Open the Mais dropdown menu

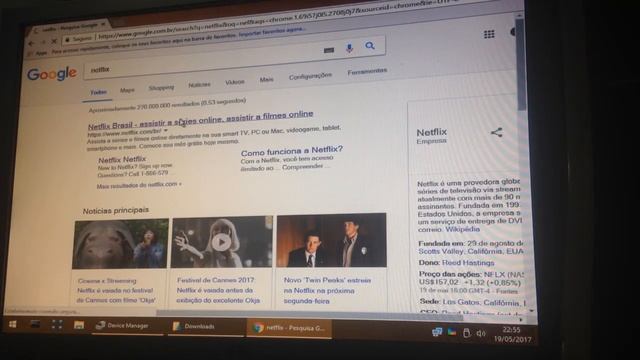(x=267, y=79)
